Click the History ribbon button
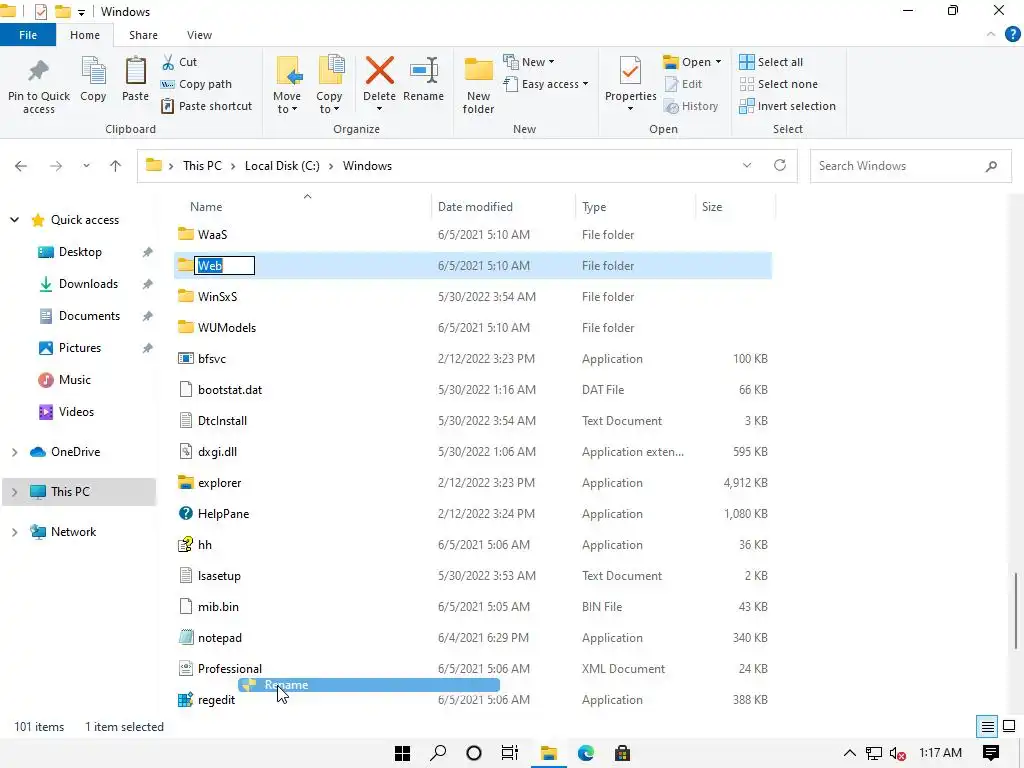This screenshot has height=768, width=1024. (691, 106)
